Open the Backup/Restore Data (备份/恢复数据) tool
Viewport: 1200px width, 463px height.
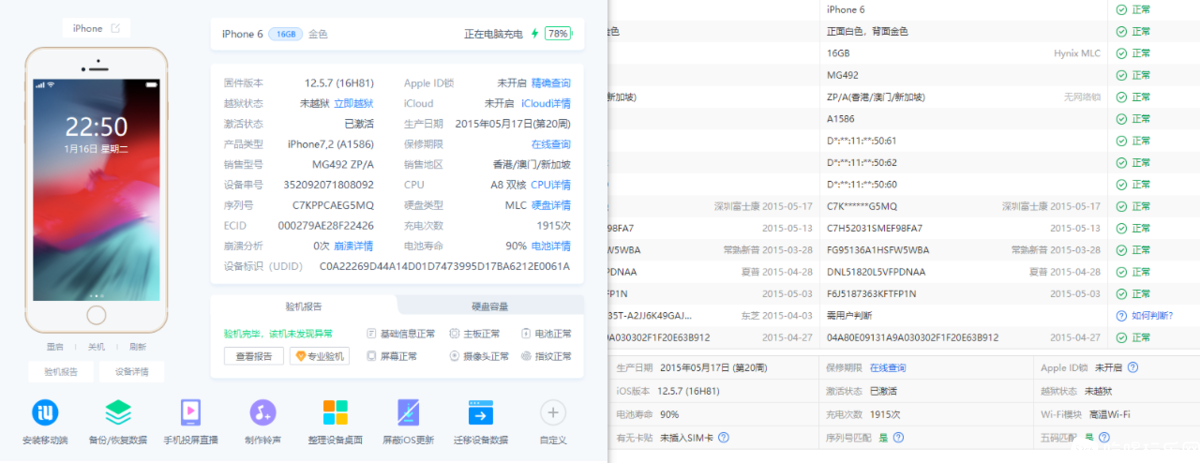[x=118, y=412]
